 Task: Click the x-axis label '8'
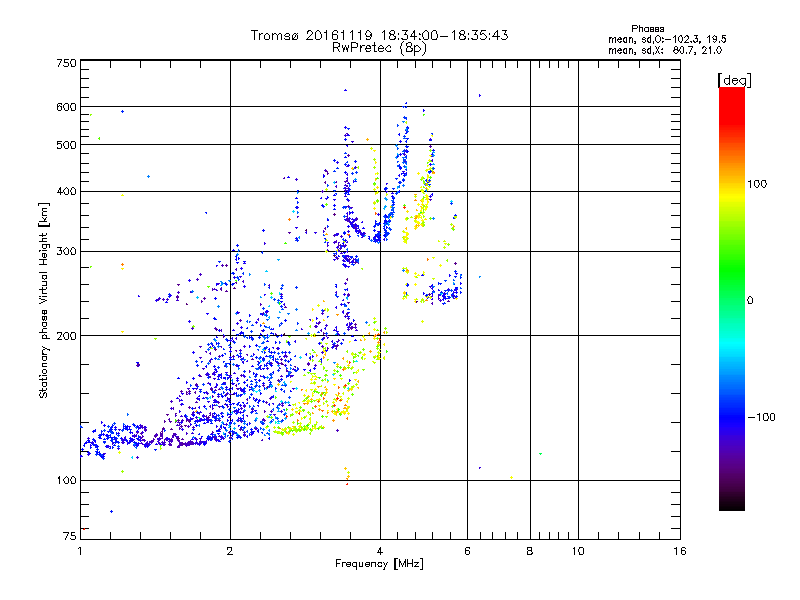click(x=530, y=551)
